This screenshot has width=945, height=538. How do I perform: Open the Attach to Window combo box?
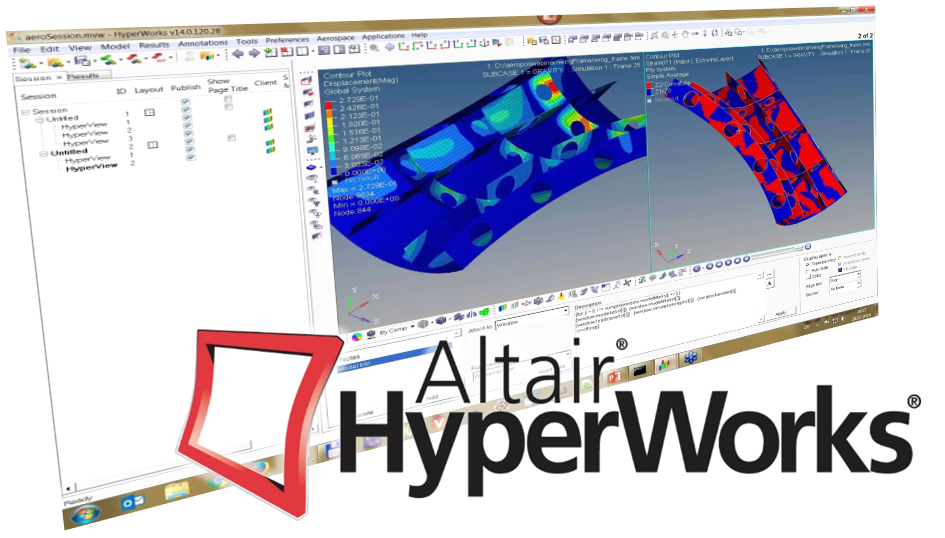pos(531,318)
